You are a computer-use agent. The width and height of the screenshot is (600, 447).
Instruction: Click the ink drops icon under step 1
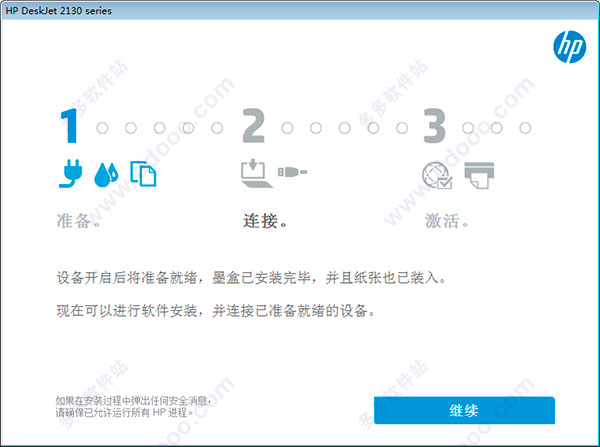[x=106, y=175]
